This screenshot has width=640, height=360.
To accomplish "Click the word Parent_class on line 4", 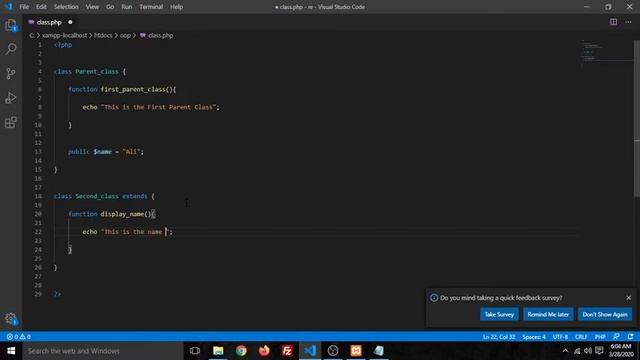I will (x=97, y=71).
